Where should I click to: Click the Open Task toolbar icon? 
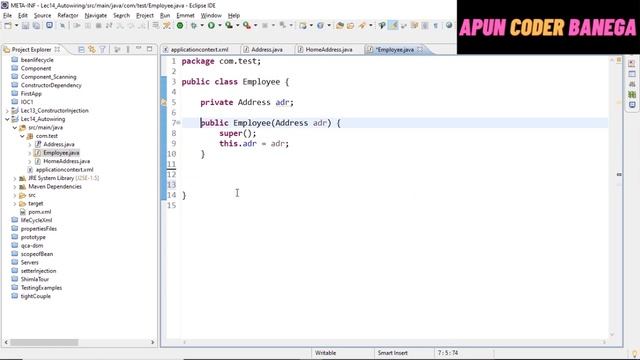coord(351,25)
